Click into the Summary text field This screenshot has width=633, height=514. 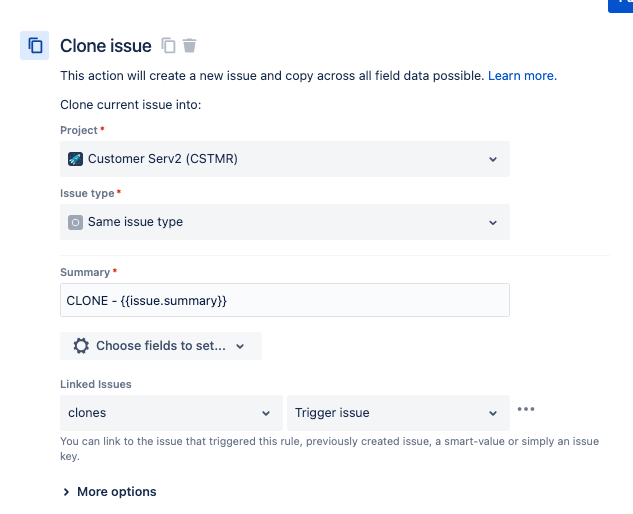(x=285, y=300)
